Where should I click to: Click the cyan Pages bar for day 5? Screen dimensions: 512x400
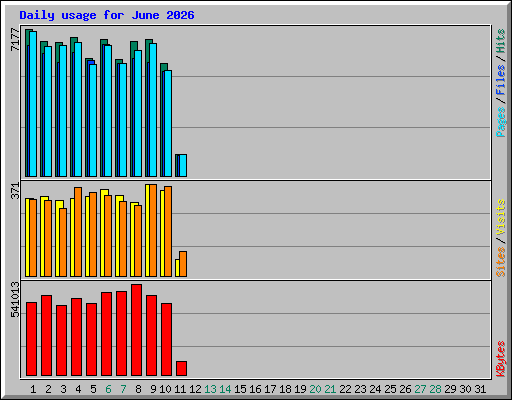(93, 120)
